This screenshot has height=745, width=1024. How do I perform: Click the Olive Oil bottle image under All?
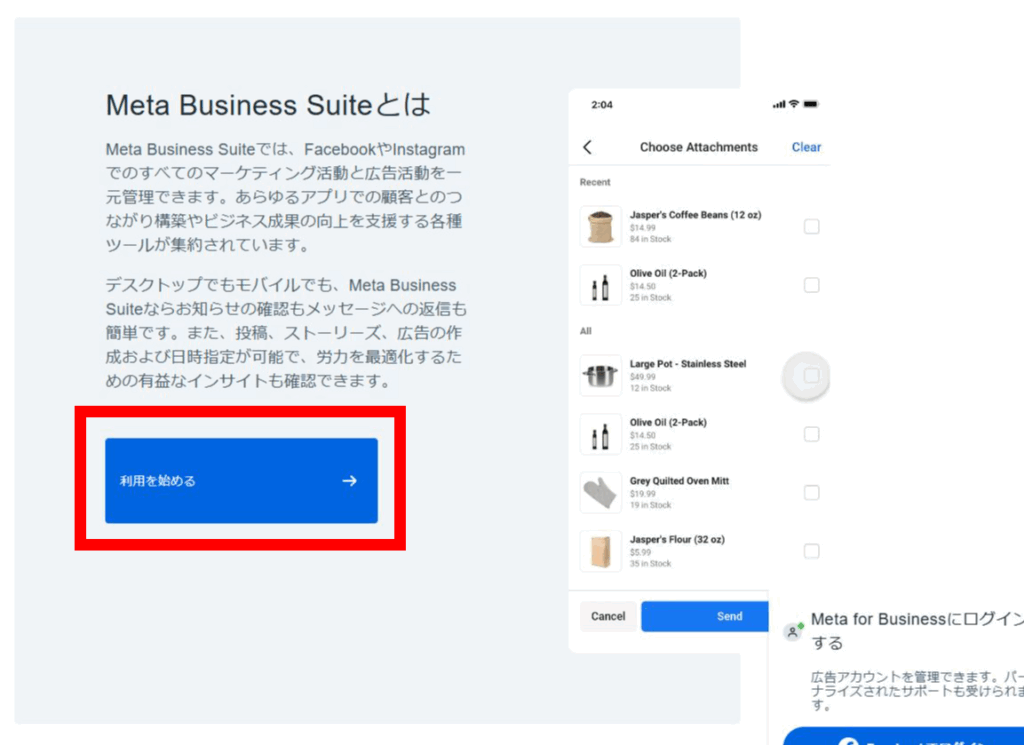coord(600,435)
